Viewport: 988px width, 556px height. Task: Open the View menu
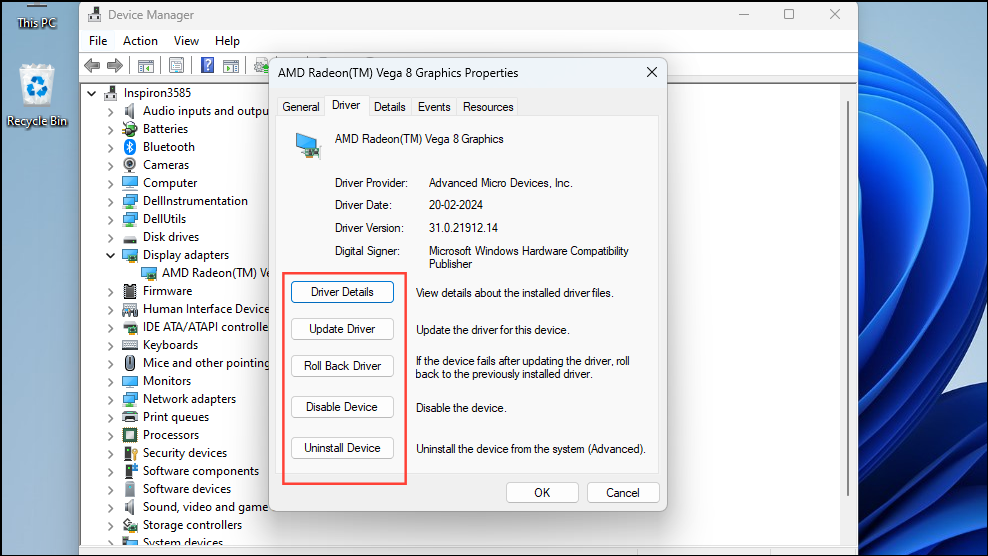186,41
